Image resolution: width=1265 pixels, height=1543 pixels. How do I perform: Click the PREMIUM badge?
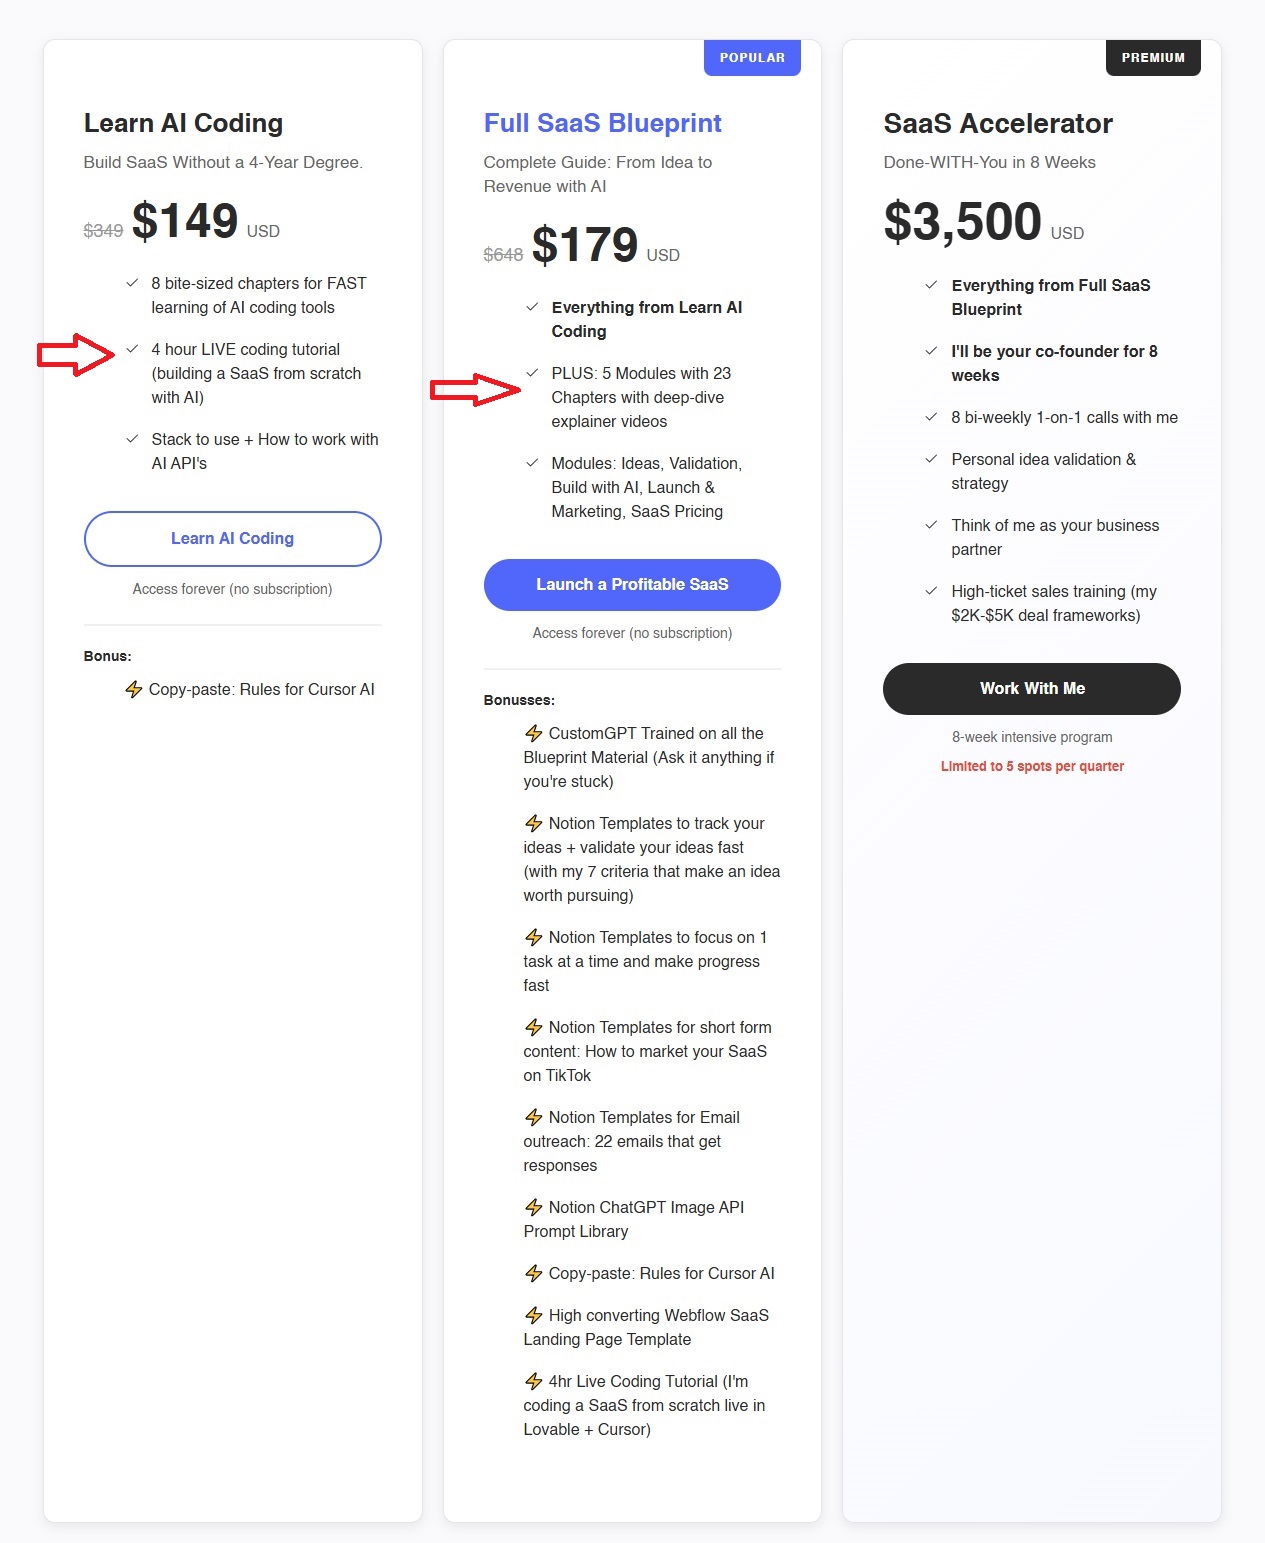click(x=1153, y=58)
